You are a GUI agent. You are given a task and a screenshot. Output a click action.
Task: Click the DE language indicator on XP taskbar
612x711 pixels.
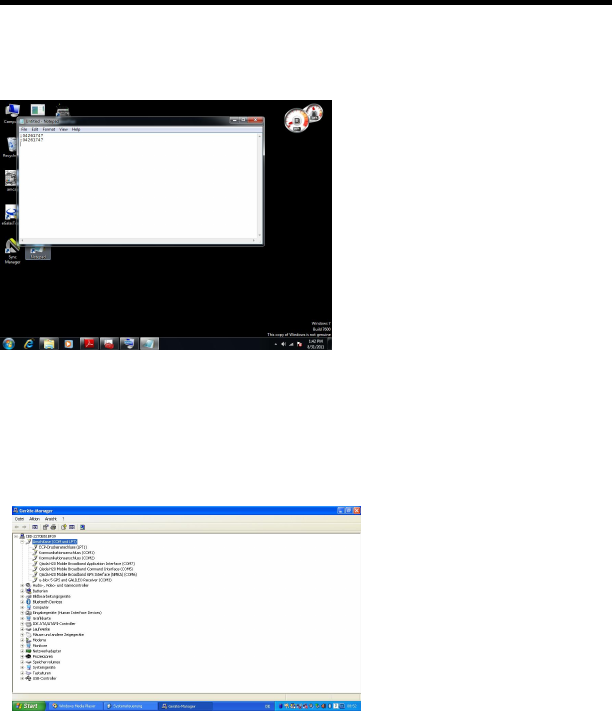click(x=267, y=706)
